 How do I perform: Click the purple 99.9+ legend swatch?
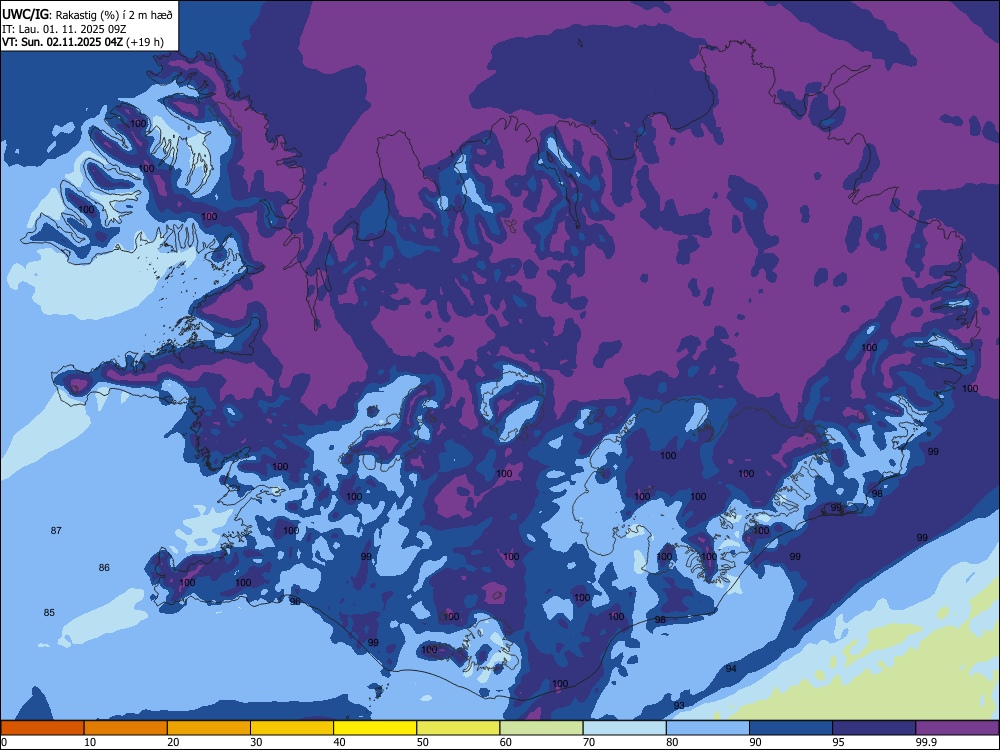point(957,728)
